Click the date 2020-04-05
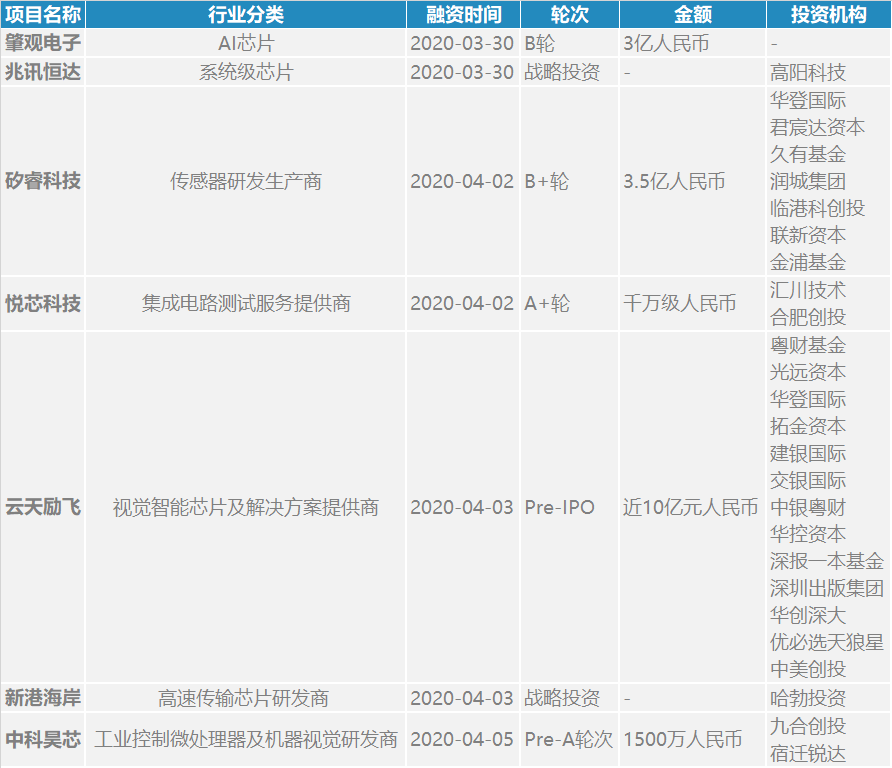This screenshot has height=768, width=892. [462, 739]
